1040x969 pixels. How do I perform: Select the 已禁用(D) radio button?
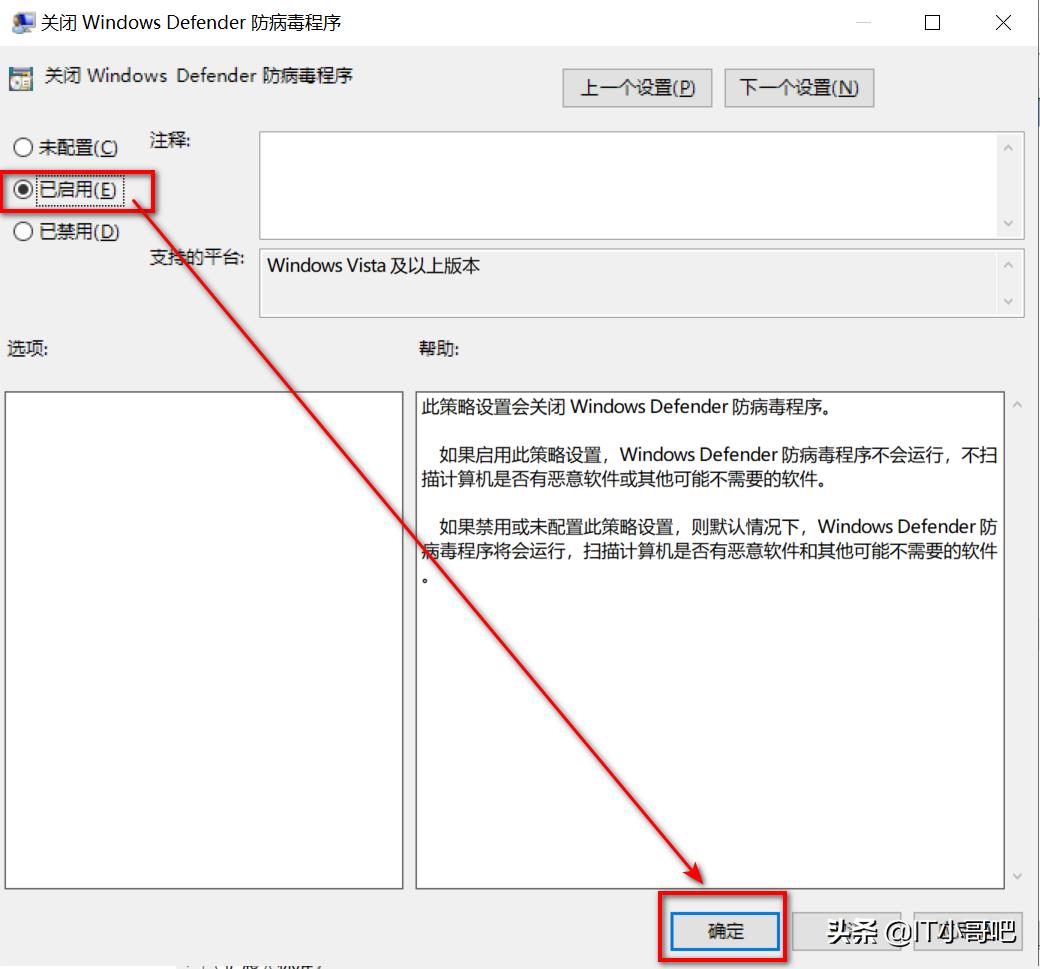coord(22,231)
